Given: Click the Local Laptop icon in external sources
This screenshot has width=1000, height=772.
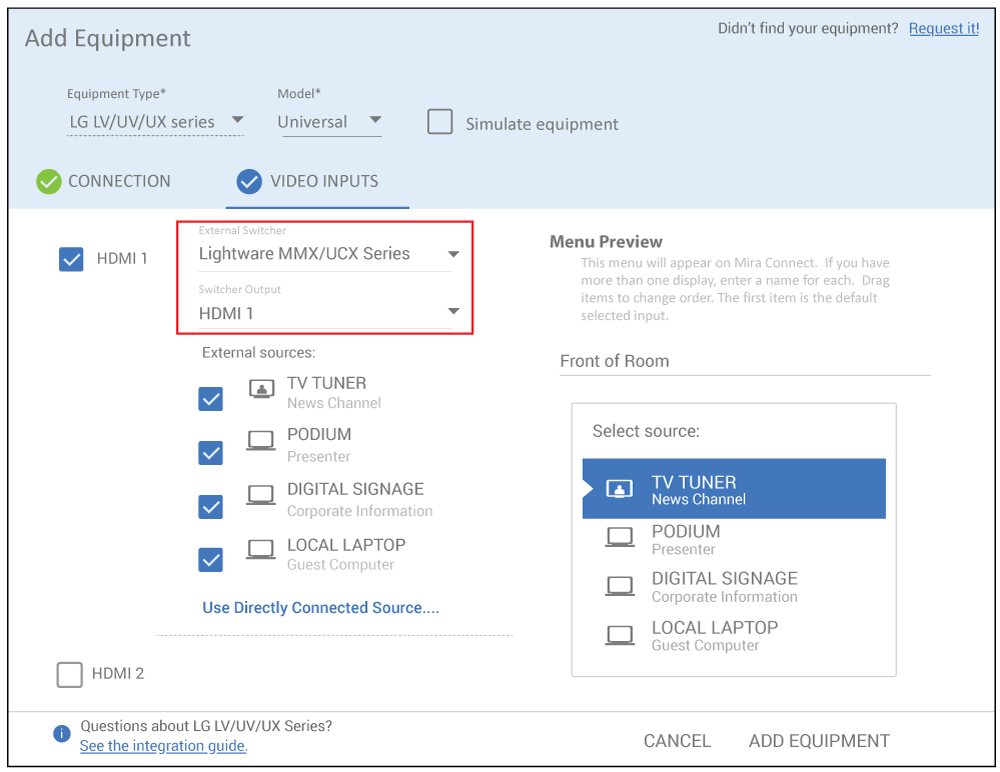Looking at the screenshot, I should [x=261, y=550].
